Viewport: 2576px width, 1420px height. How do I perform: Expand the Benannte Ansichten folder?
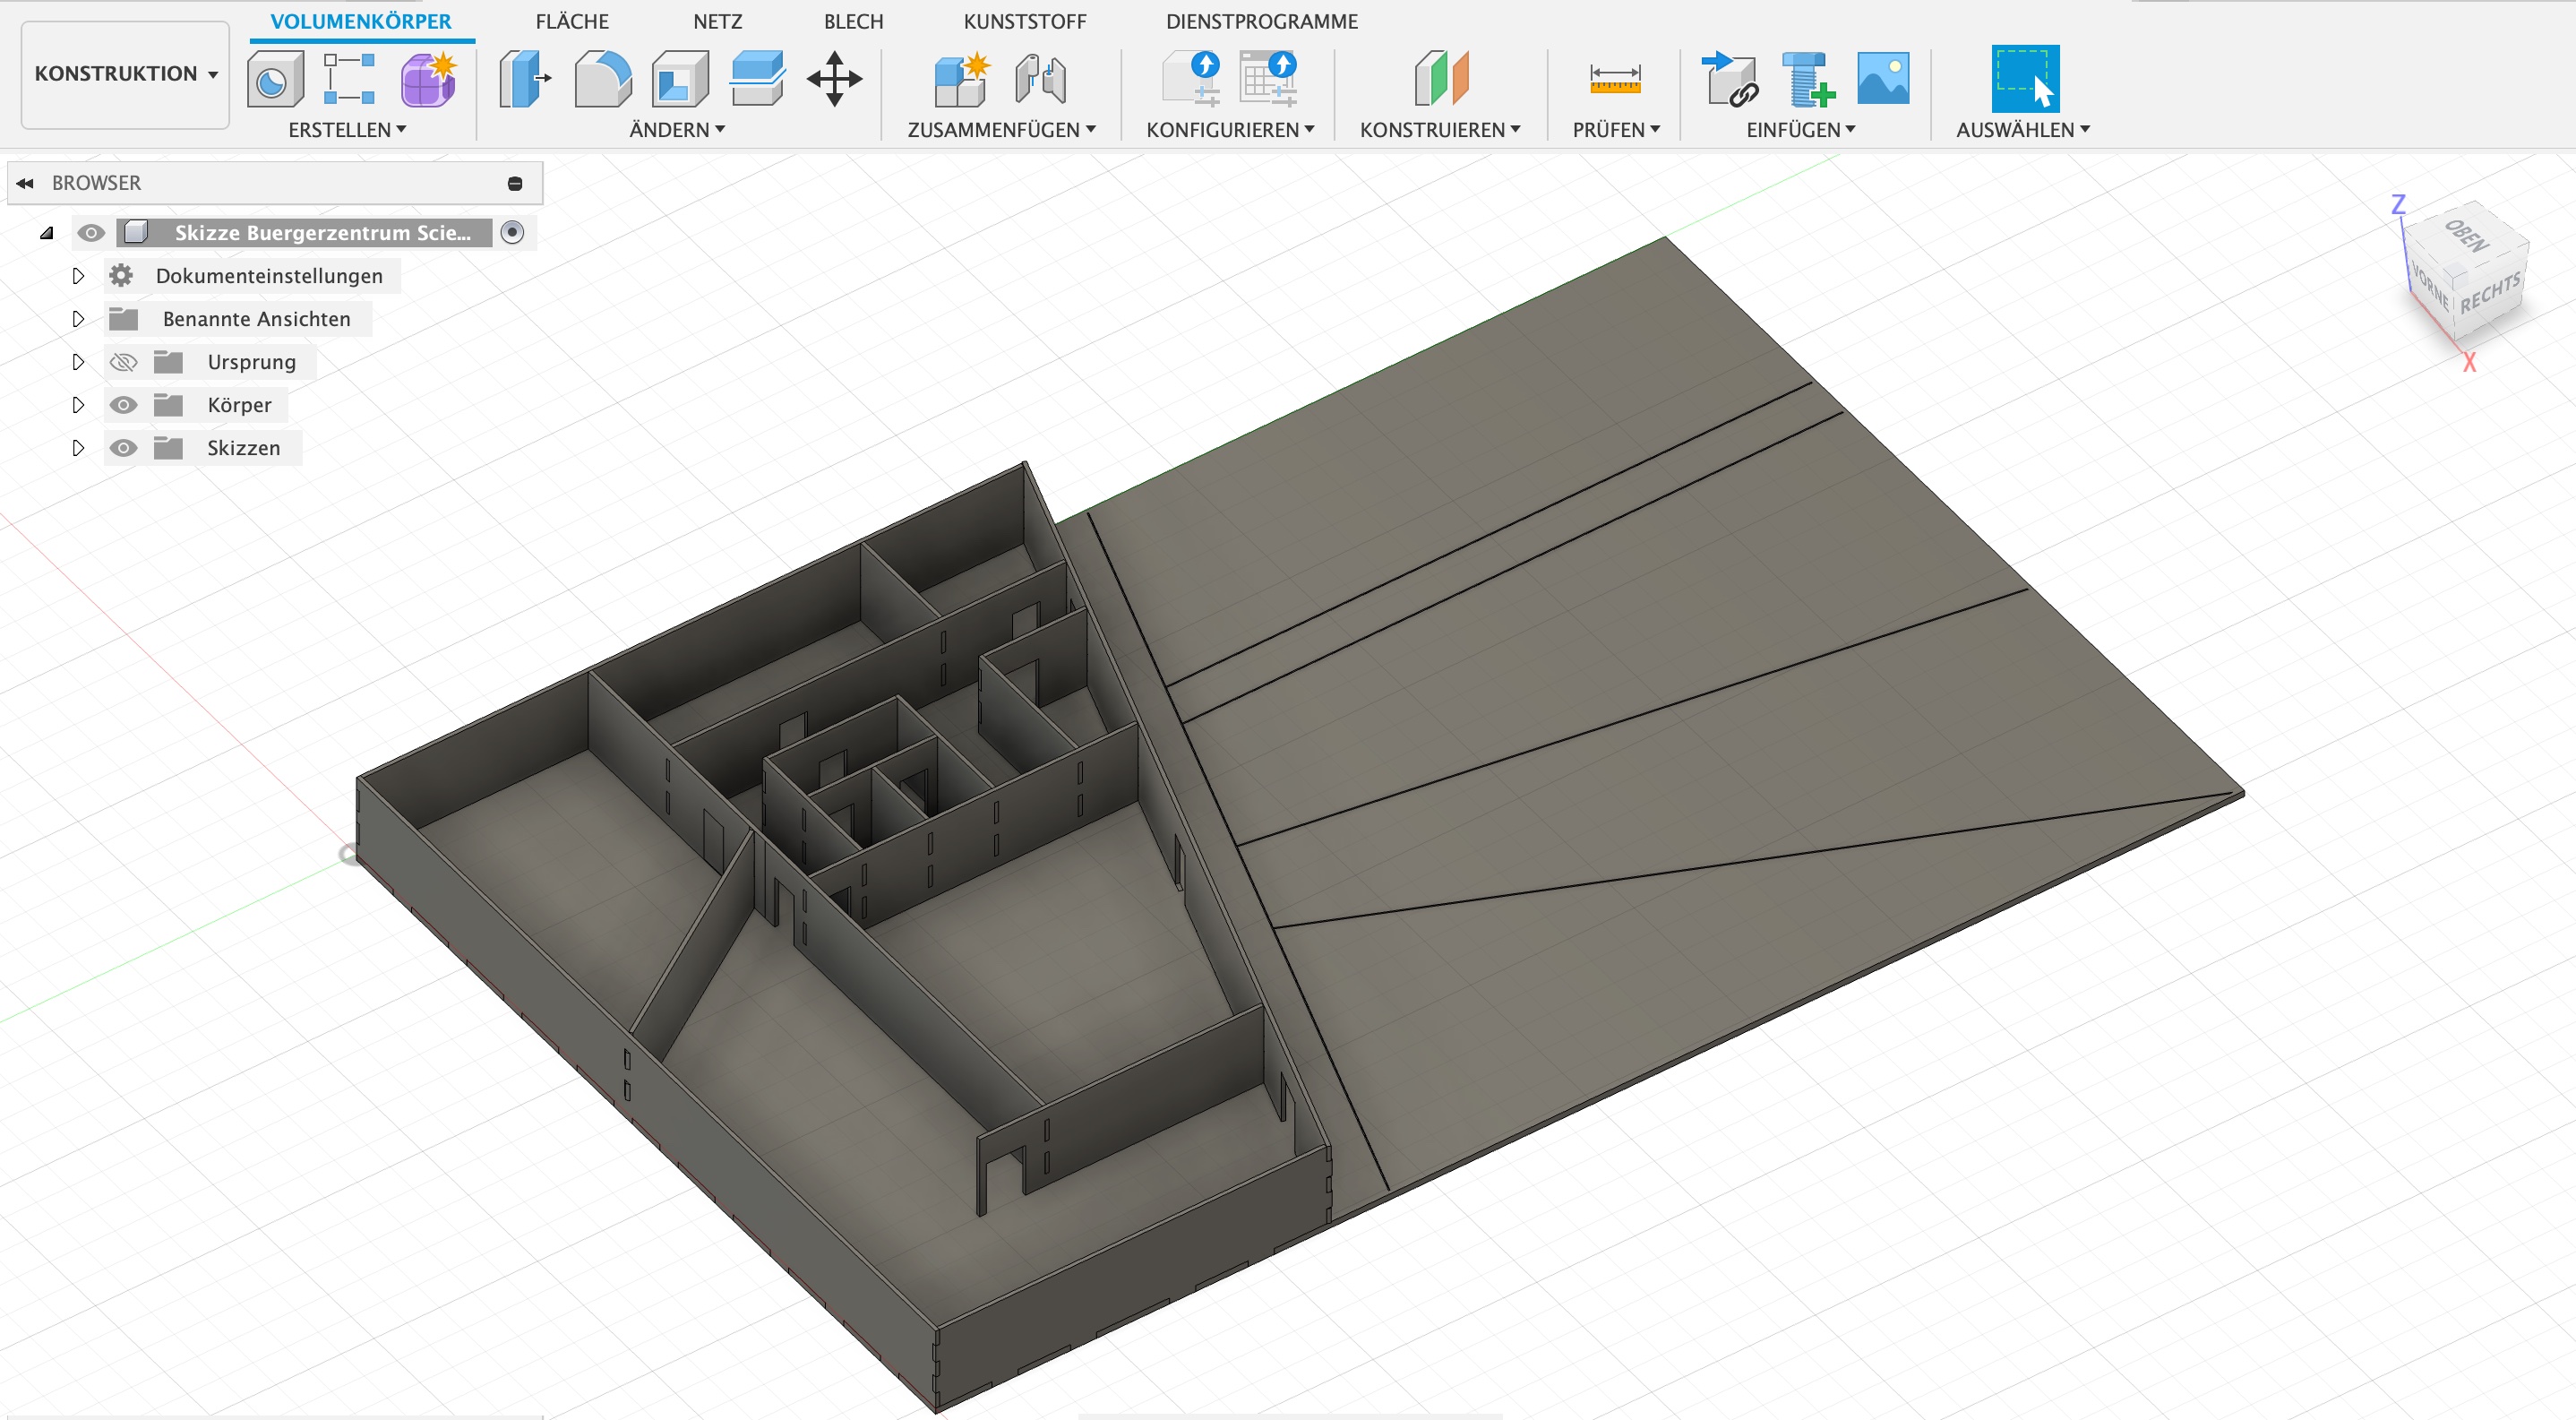(78, 319)
